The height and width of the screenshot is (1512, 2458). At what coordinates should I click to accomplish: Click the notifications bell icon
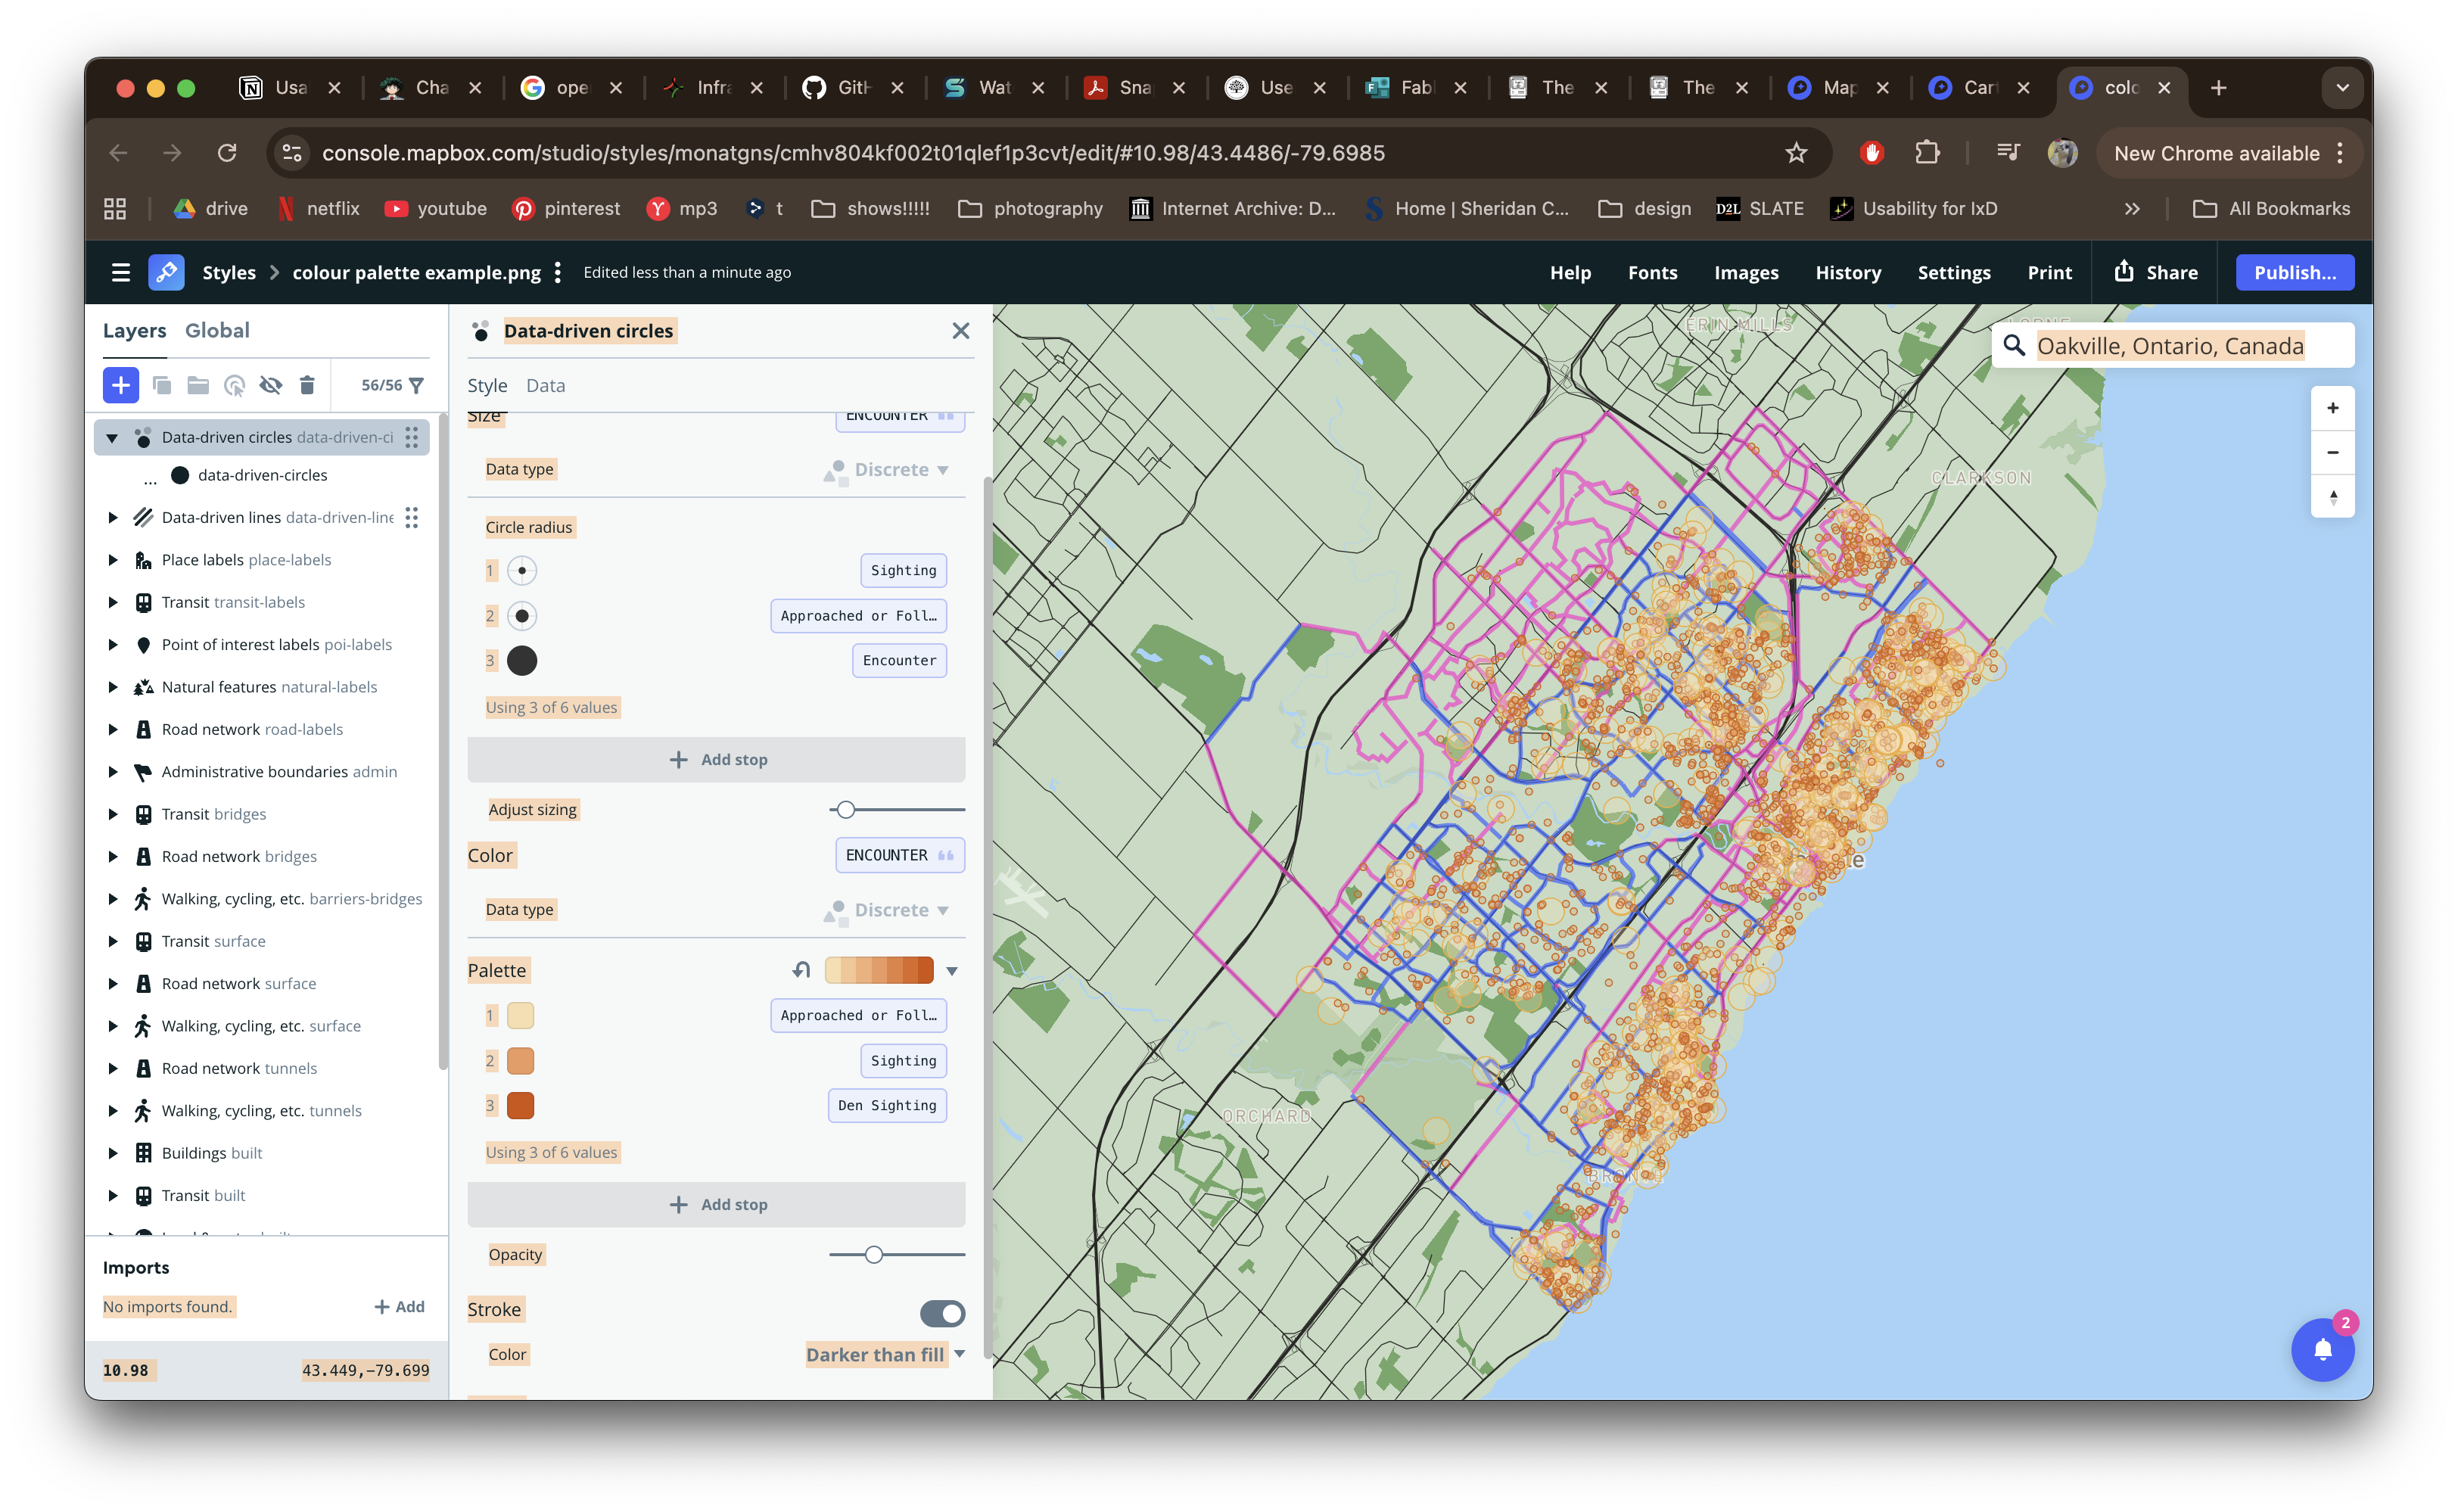pyautogui.click(x=2322, y=1350)
